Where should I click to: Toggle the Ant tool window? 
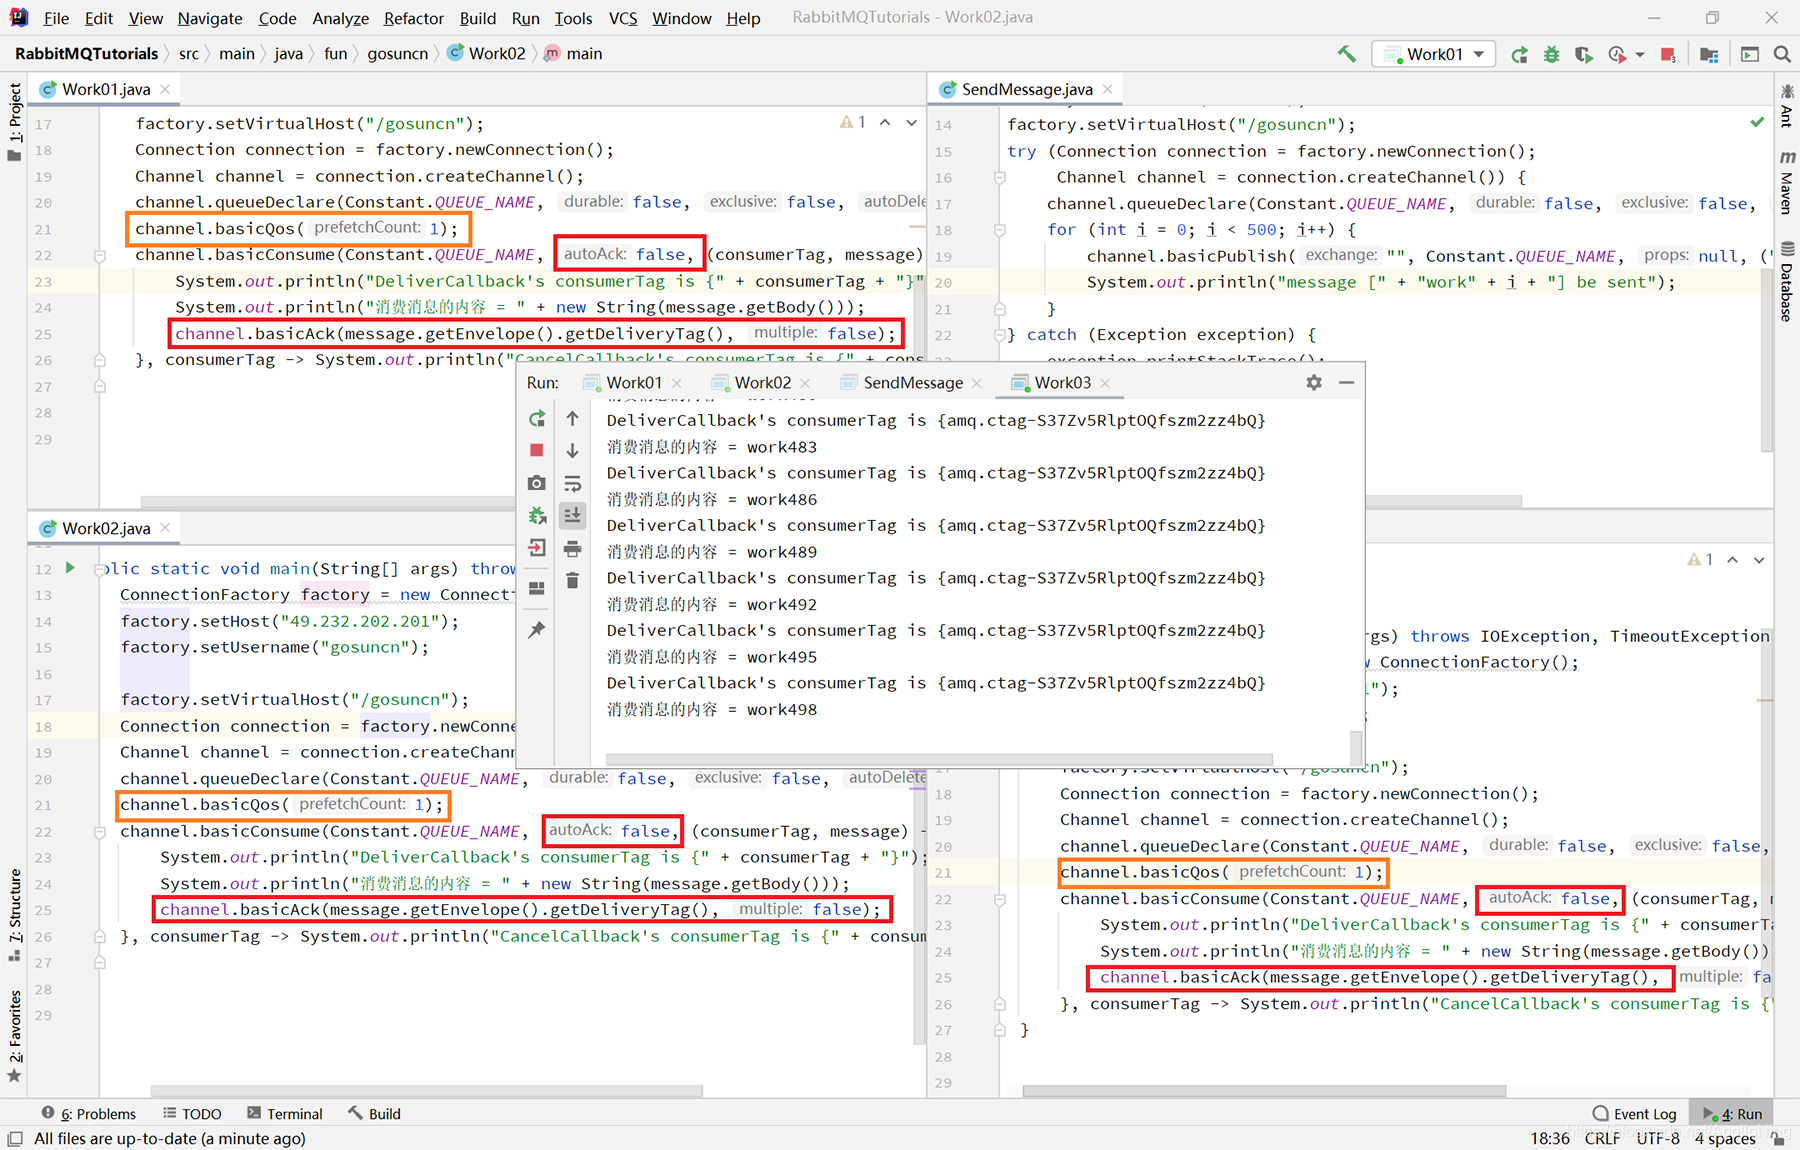point(1787,106)
